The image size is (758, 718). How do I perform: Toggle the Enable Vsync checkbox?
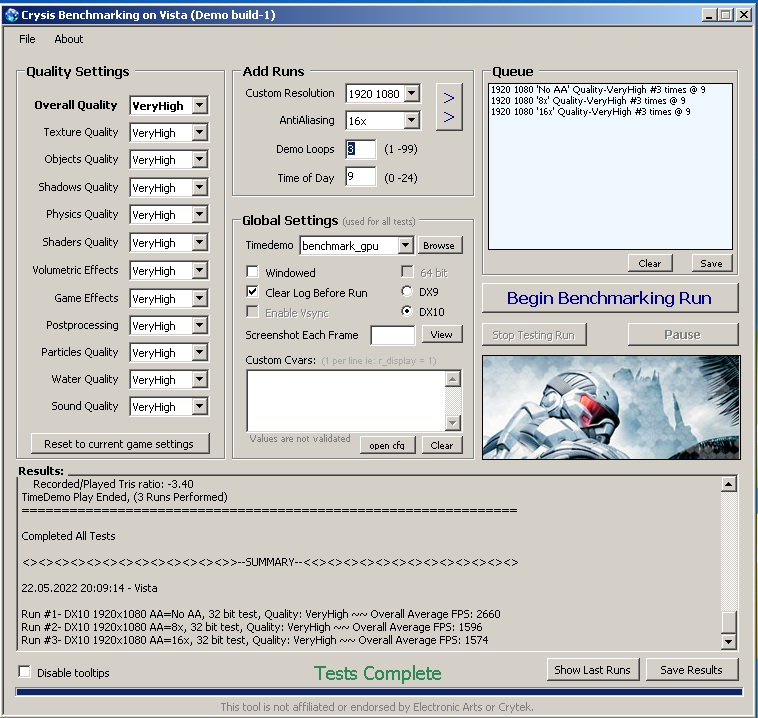[x=252, y=312]
